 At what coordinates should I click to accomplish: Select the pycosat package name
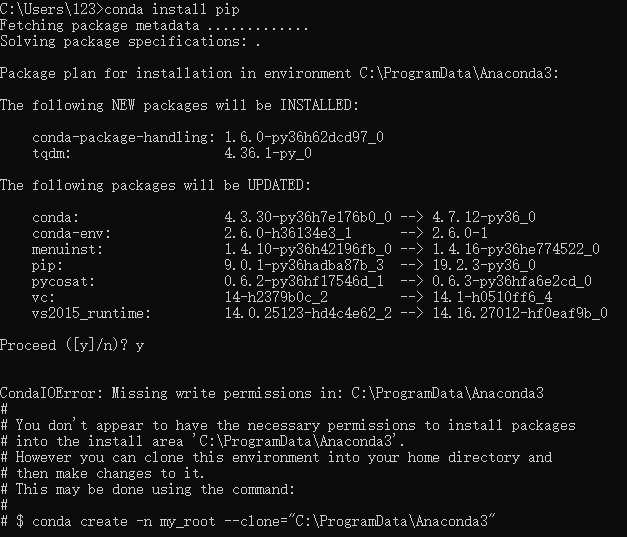tap(64, 281)
